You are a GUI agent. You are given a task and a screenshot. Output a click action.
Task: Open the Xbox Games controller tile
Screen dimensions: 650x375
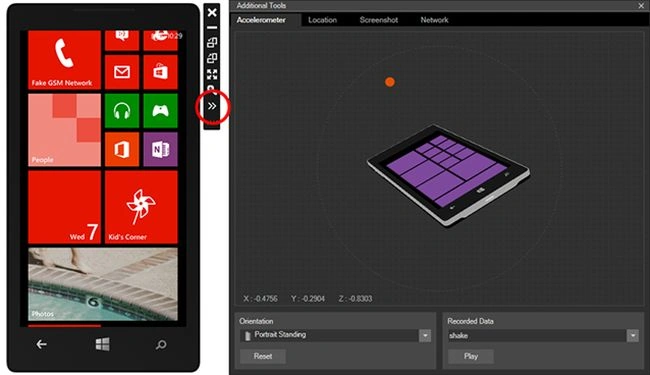tap(160, 111)
